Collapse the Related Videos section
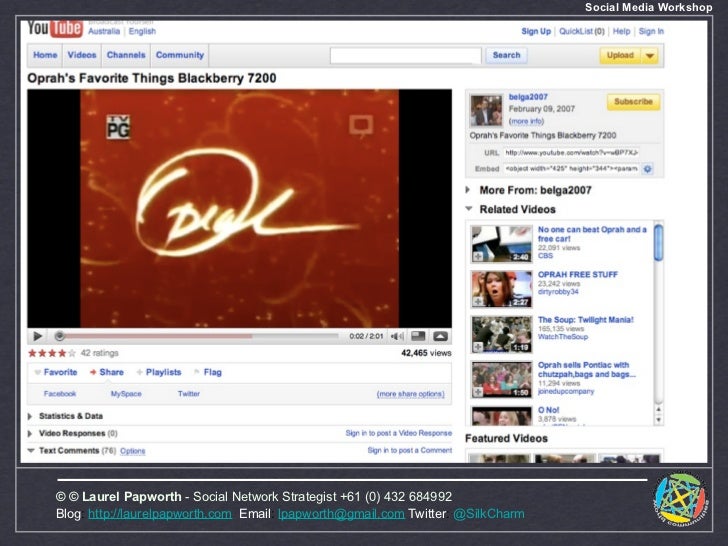 pyautogui.click(x=469, y=209)
